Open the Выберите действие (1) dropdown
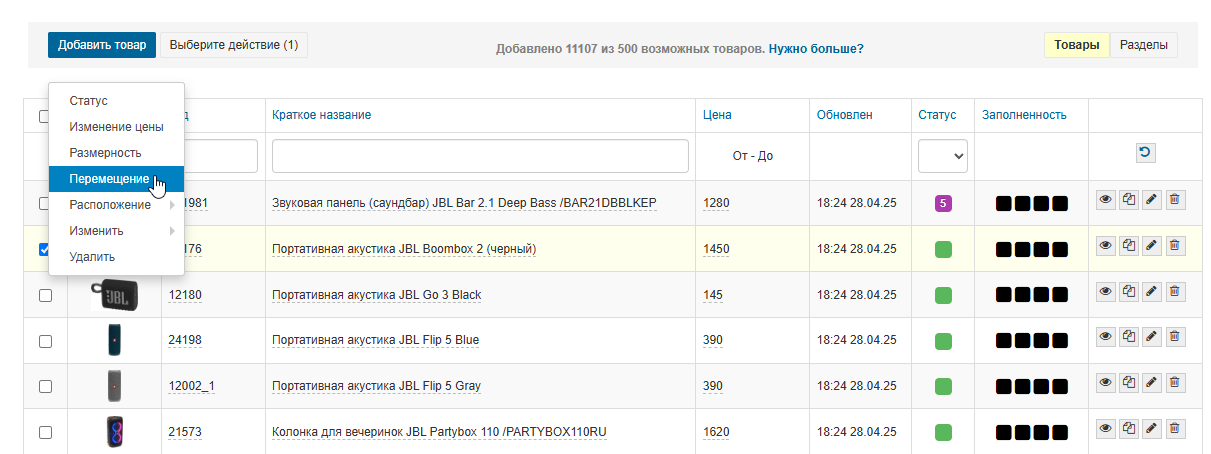This screenshot has height=454, width=1211. click(x=234, y=45)
